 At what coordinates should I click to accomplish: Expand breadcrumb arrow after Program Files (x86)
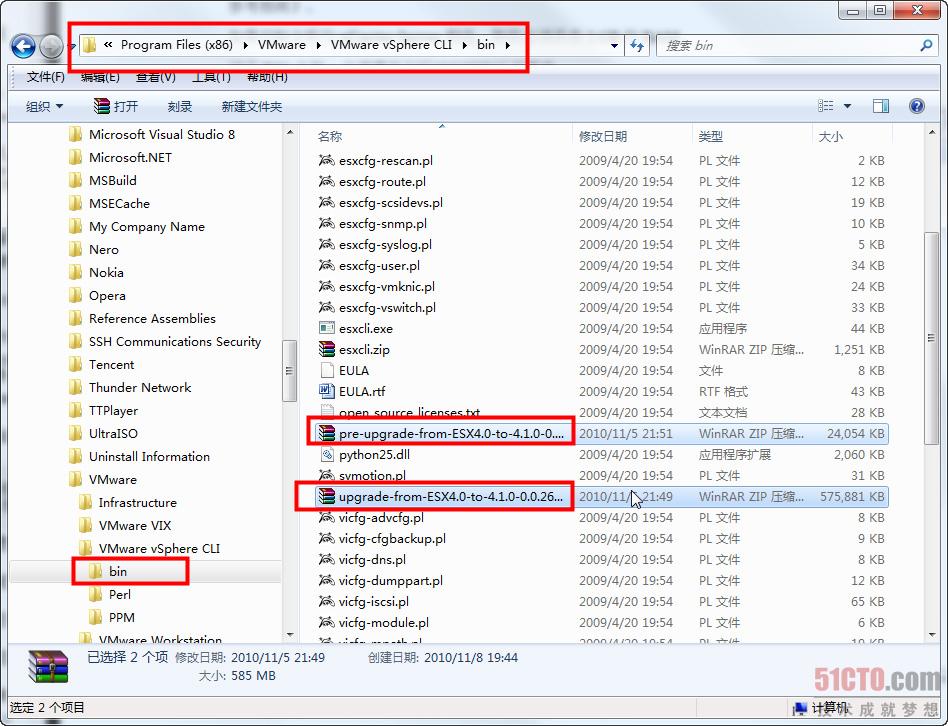pyautogui.click(x=245, y=45)
